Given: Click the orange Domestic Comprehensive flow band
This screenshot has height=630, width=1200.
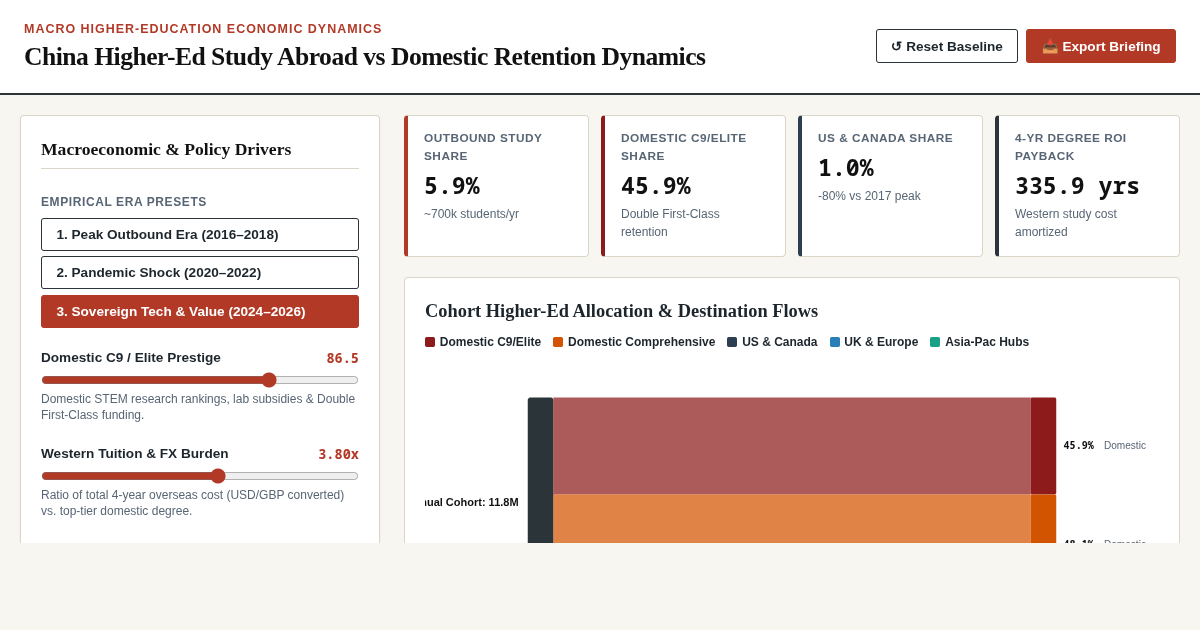Looking at the screenshot, I should point(792,519).
